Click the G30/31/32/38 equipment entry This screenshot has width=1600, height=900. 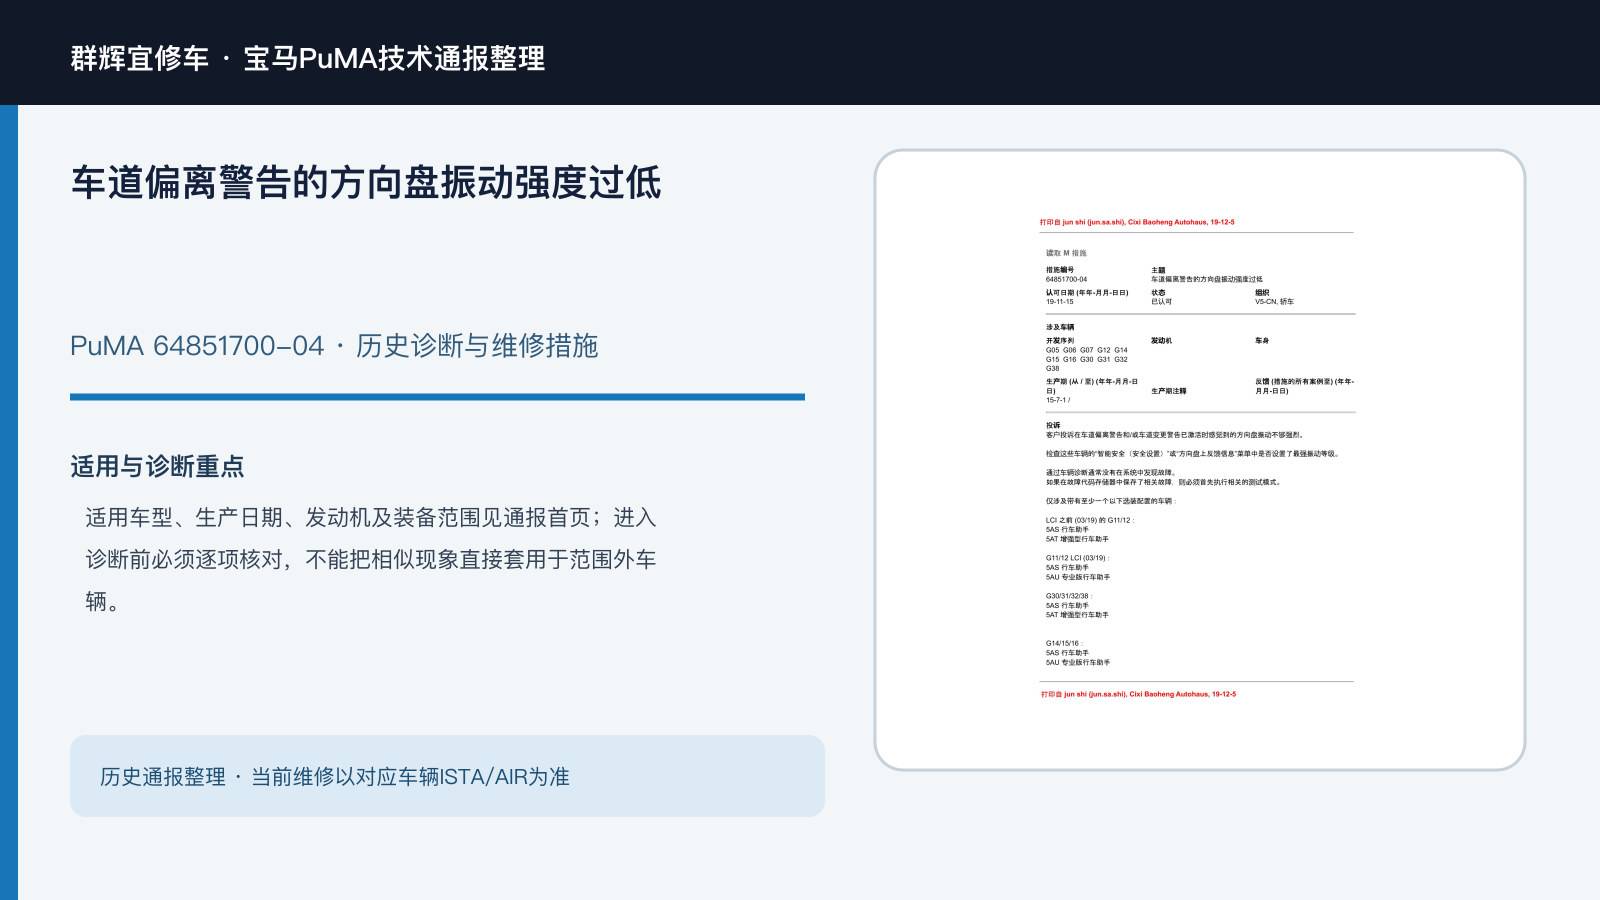(x=1077, y=605)
